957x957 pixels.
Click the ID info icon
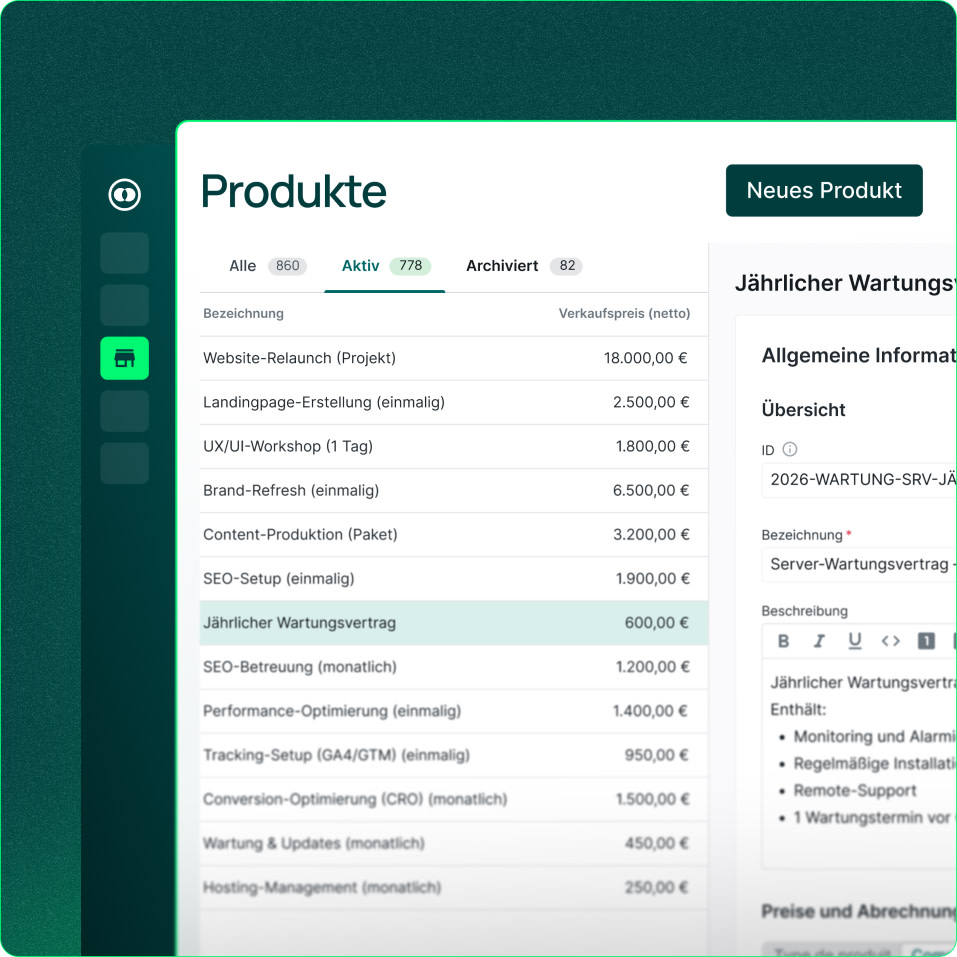pyautogui.click(x=790, y=449)
